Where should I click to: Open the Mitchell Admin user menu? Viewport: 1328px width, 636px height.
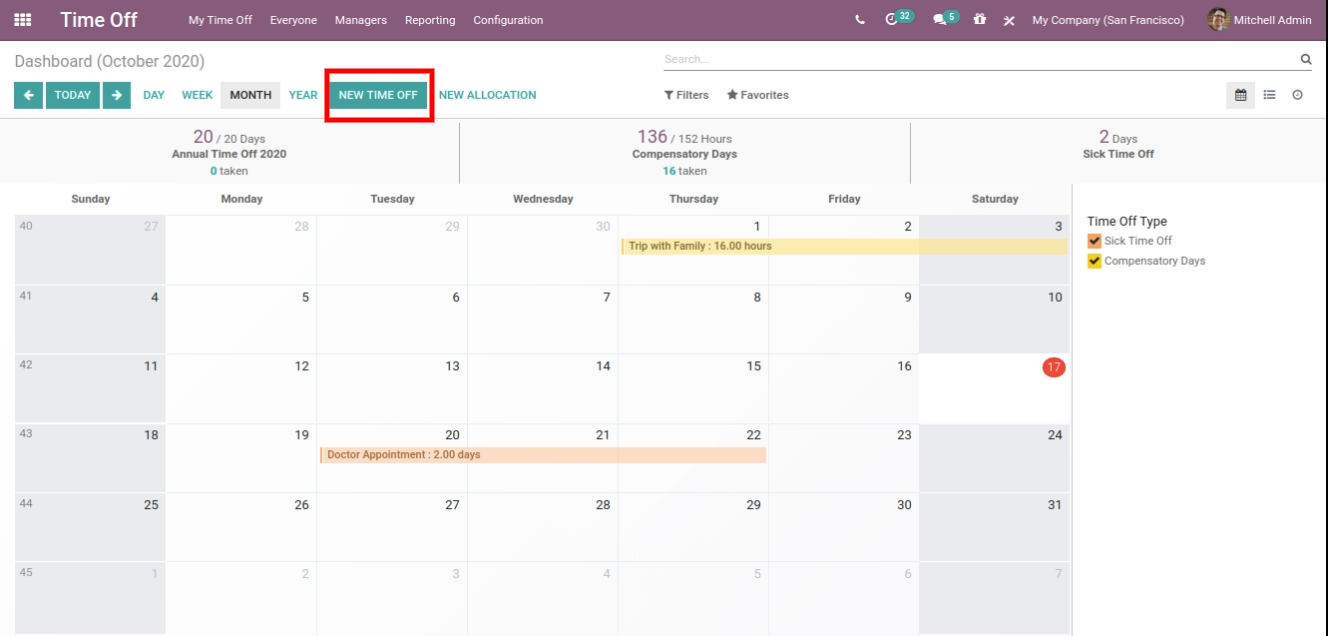pyautogui.click(x=1259, y=20)
